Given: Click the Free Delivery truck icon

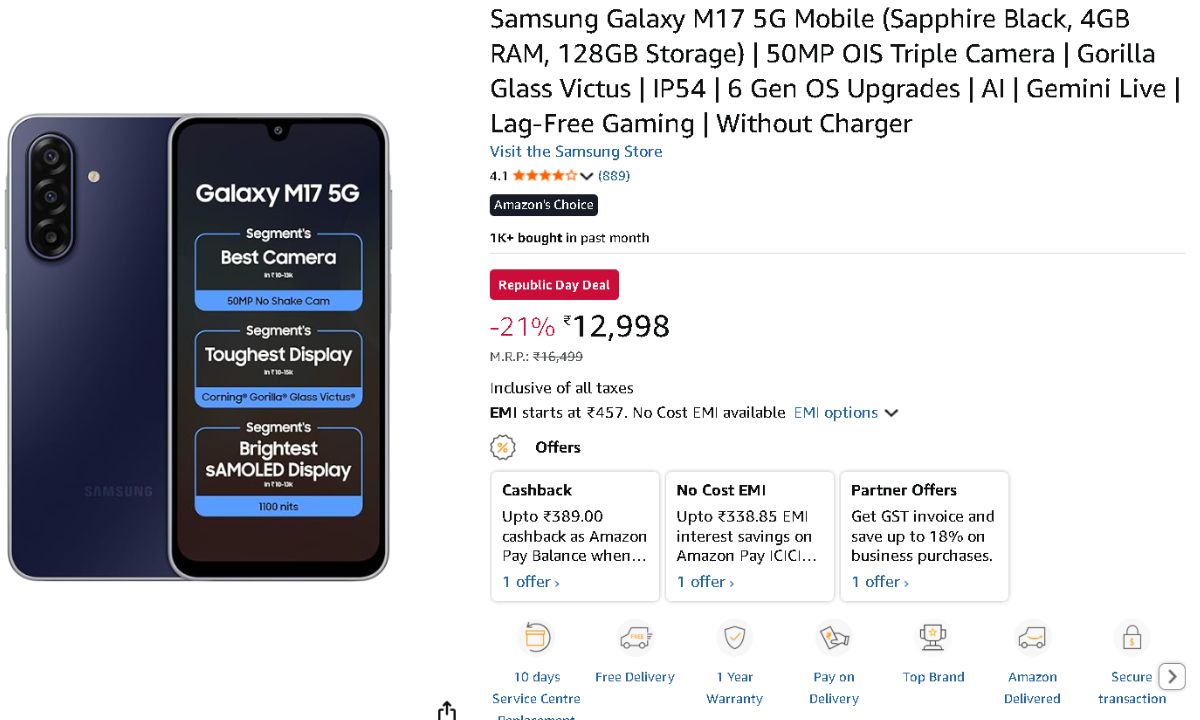Looking at the screenshot, I should click(x=635, y=637).
